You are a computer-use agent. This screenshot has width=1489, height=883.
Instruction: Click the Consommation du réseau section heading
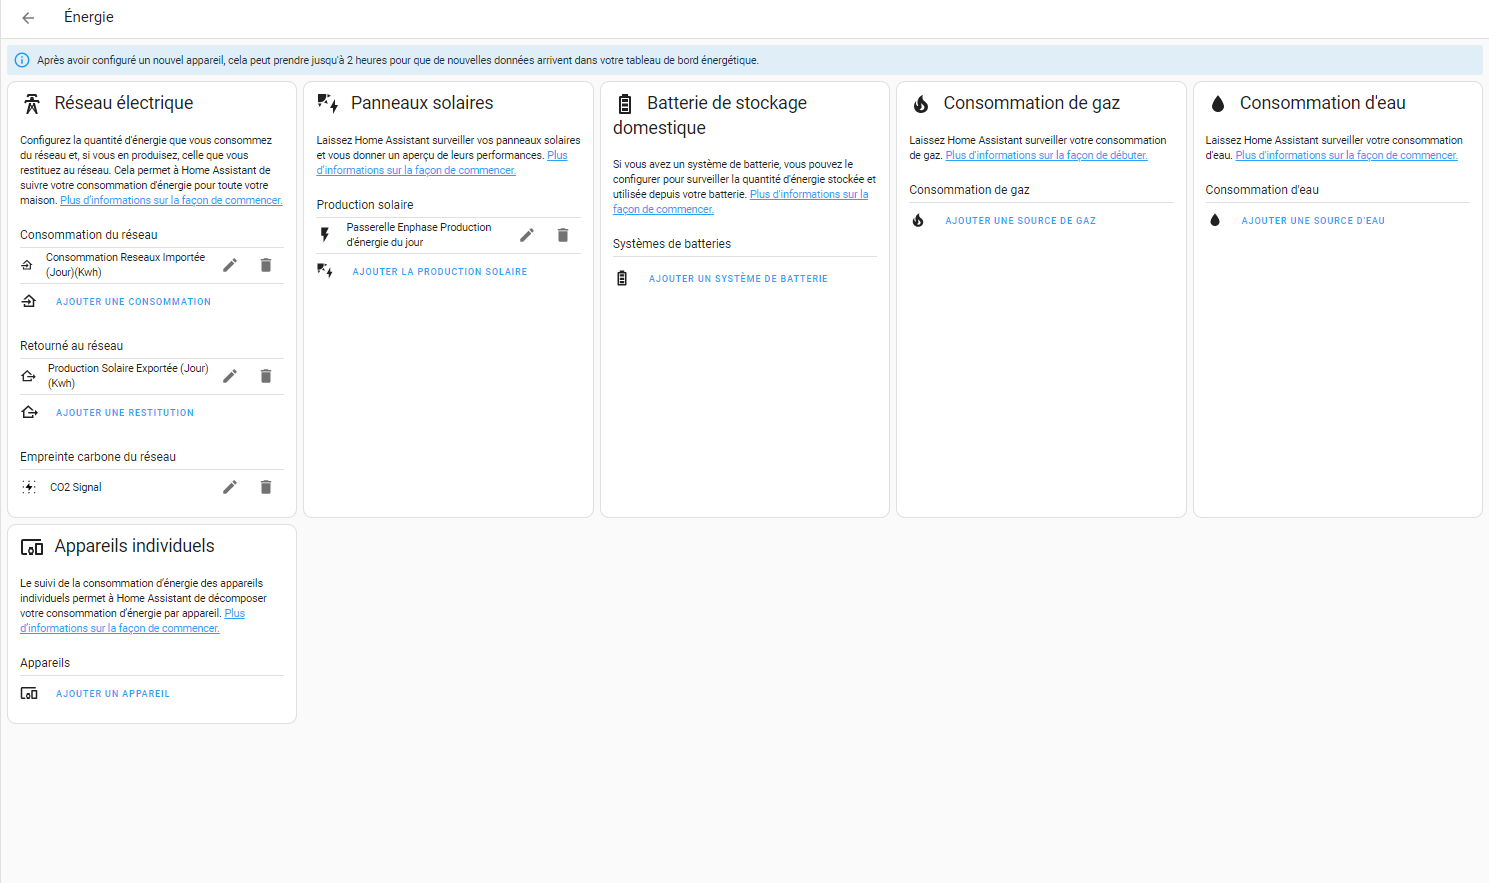click(89, 235)
